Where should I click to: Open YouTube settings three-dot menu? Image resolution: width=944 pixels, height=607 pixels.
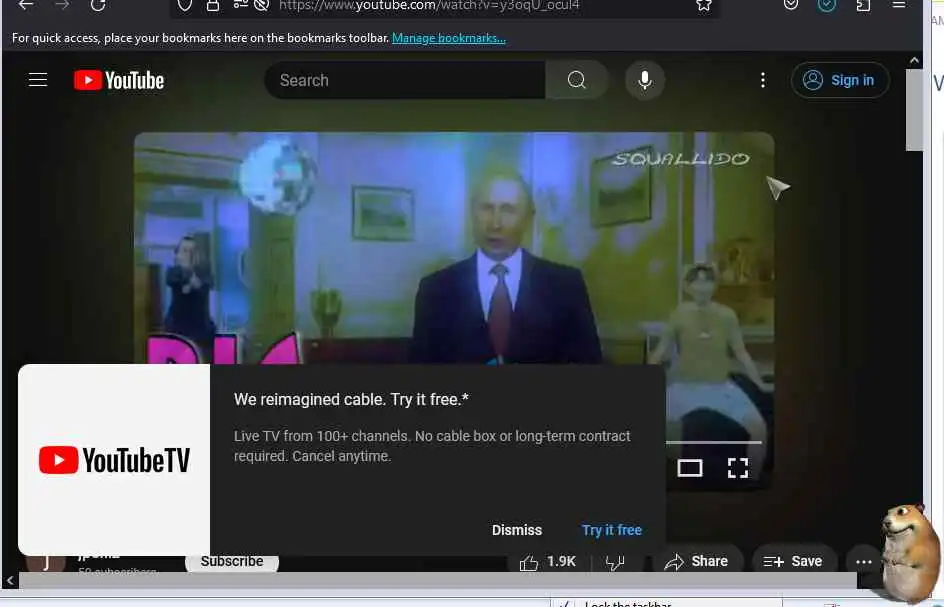763,80
